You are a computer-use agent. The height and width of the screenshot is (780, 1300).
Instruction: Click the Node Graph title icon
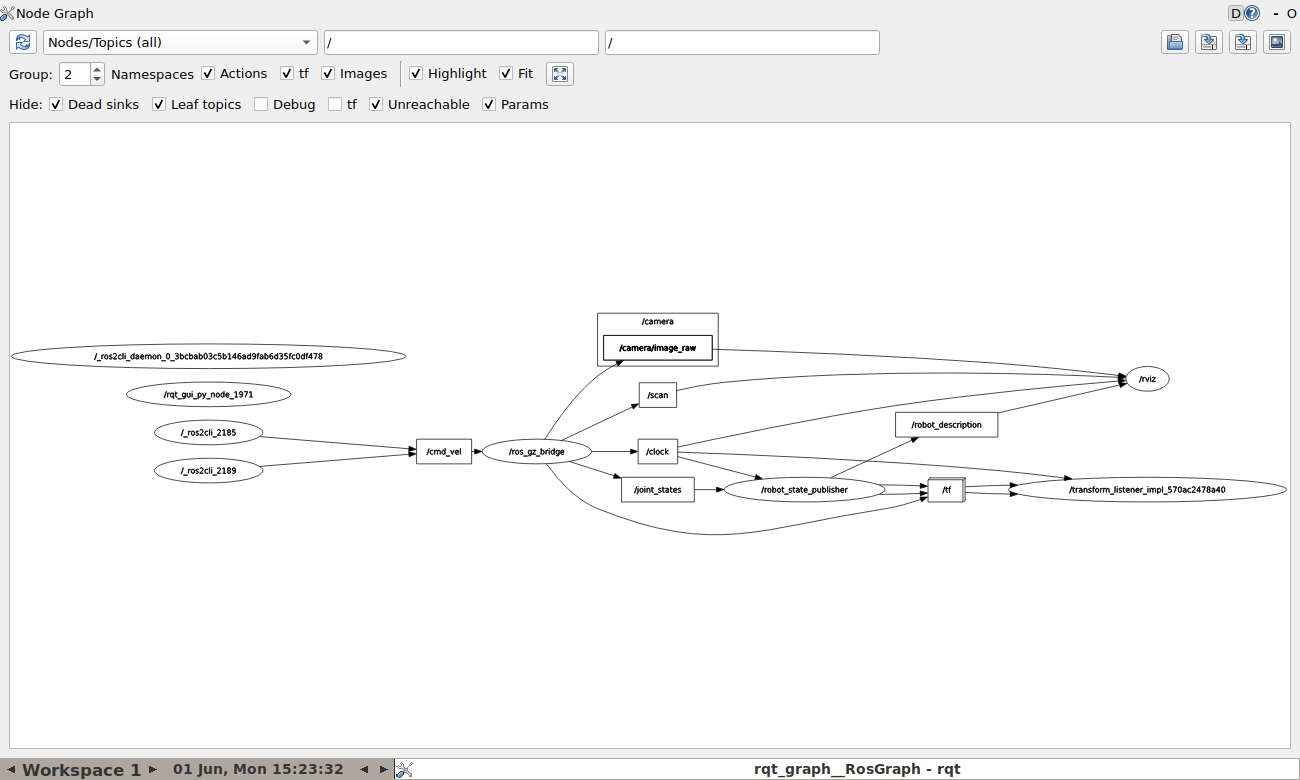pyautogui.click(x=8, y=13)
